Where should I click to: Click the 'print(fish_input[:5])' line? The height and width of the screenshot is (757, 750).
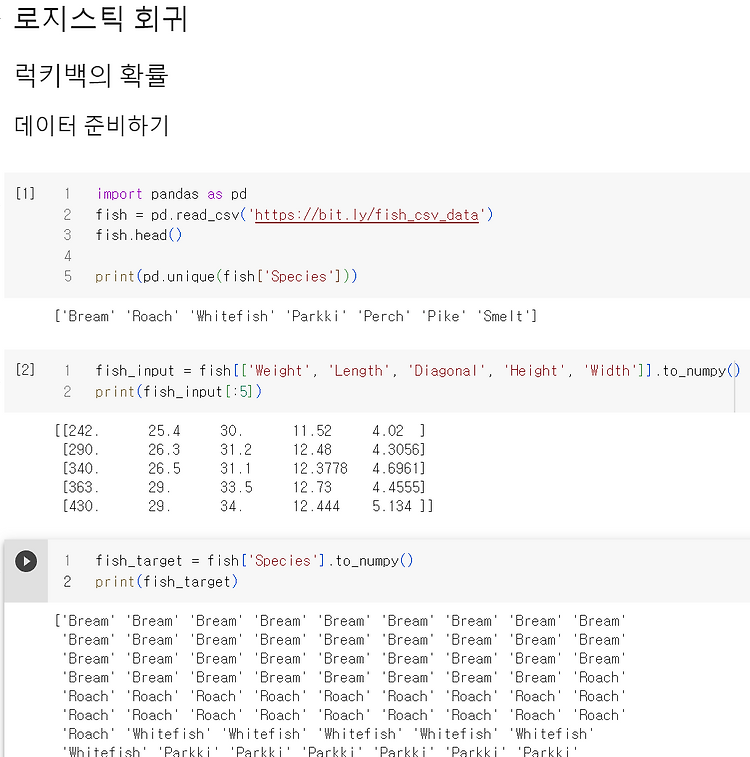(x=178, y=392)
